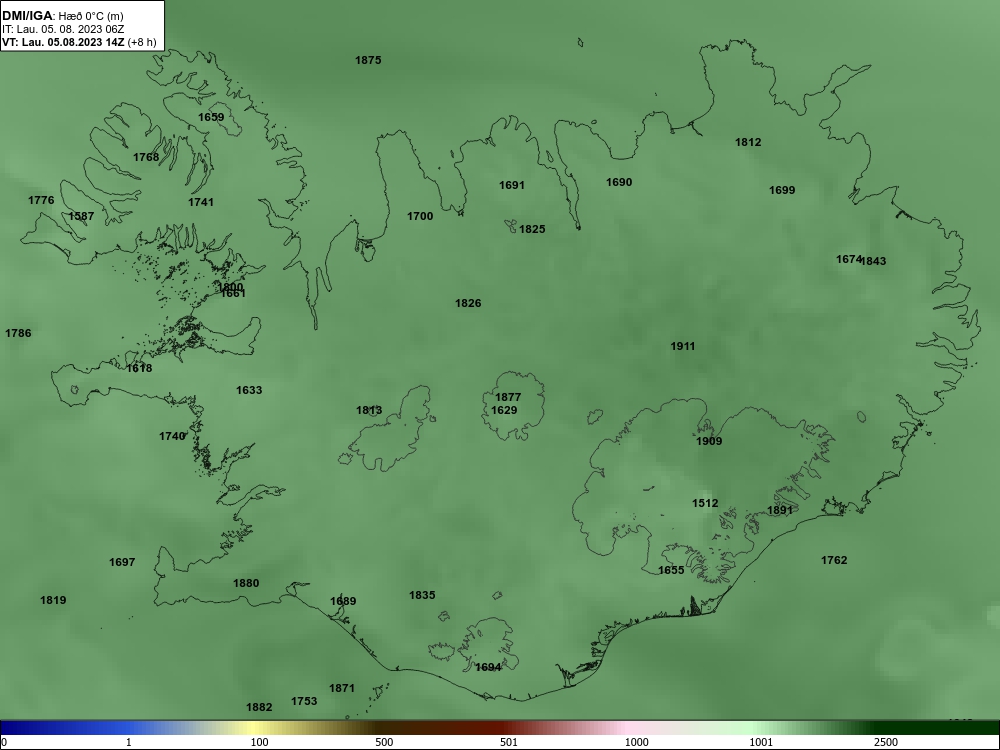Select the 1000 legend label
Image resolution: width=1000 pixels, height=750 pixels.
tap(636, 742)
